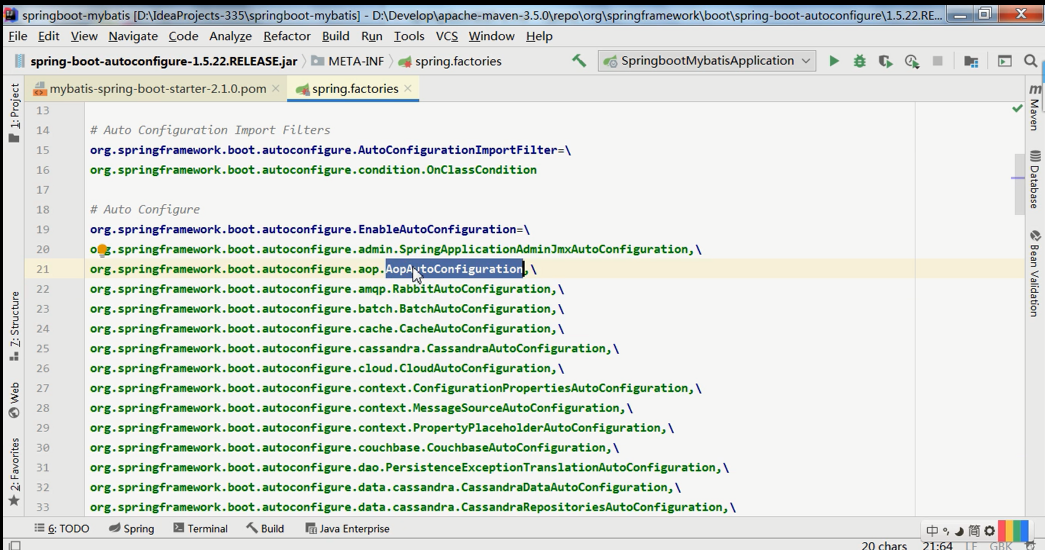
Task: Open the View menu
Action: coord(84,36)
